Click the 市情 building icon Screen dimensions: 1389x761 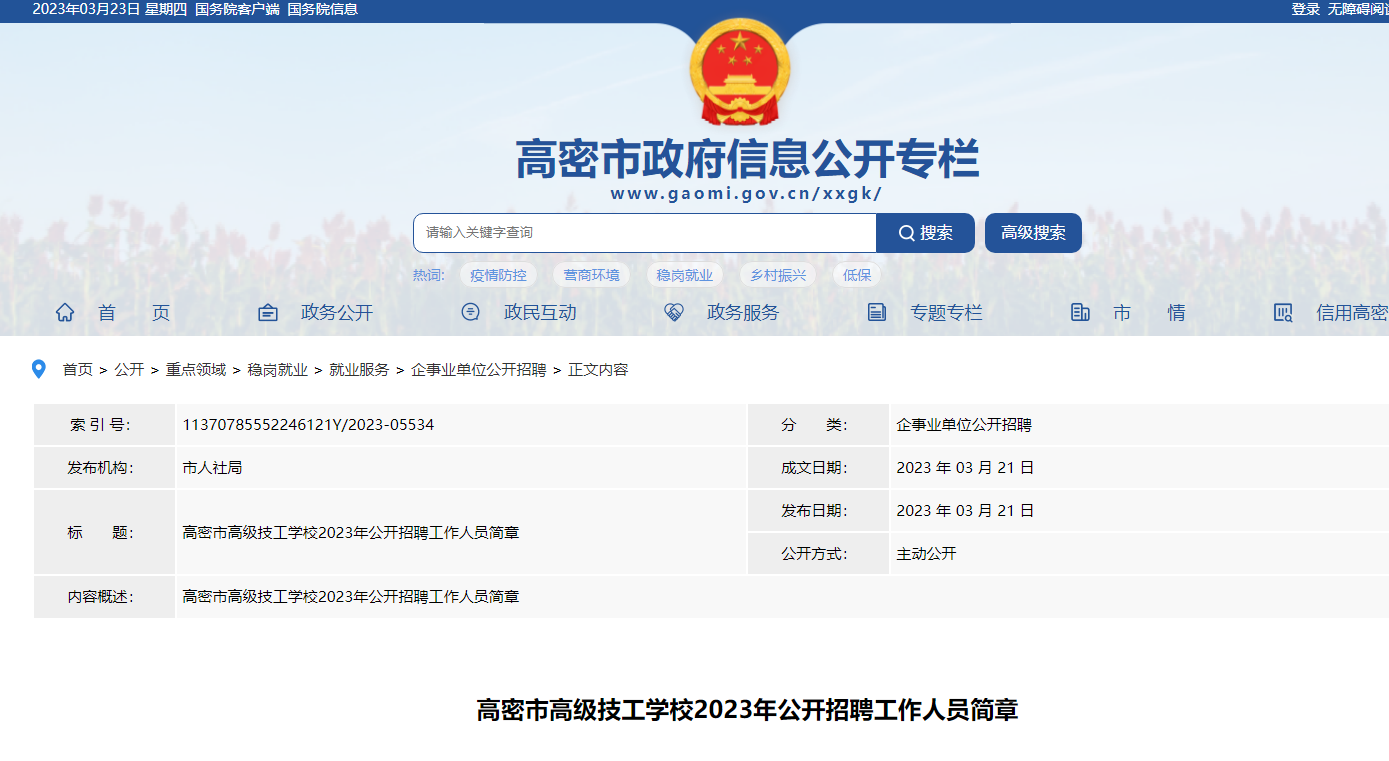pyautogui.click(x=1080, y=312)
